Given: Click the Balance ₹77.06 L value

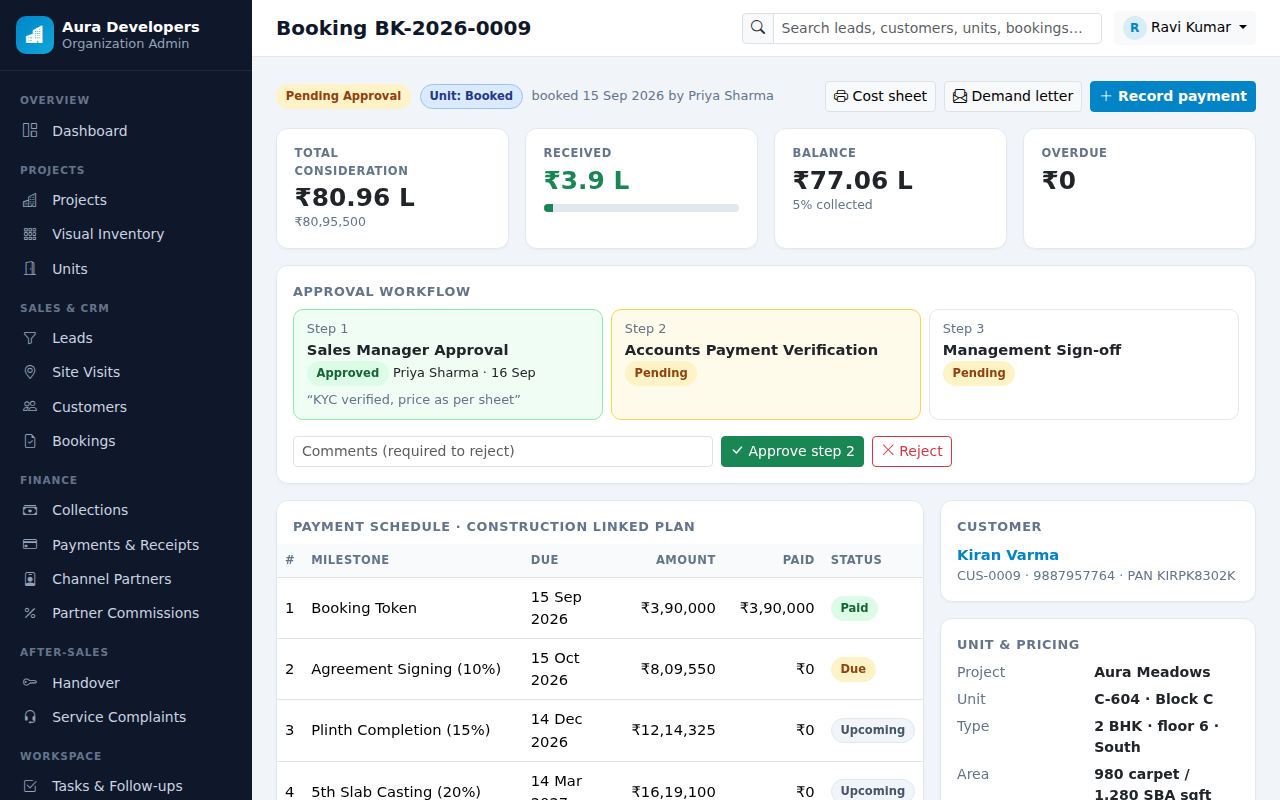Looking at the screenshot, I should (853, 180).
